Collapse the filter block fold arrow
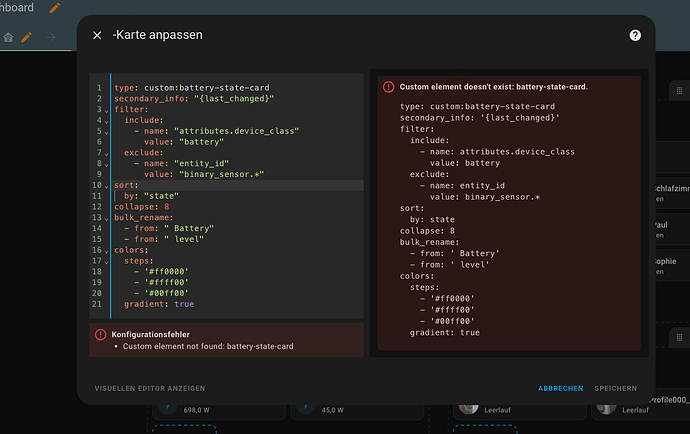This screenshot has width=690, height=434. coord(106,110)
